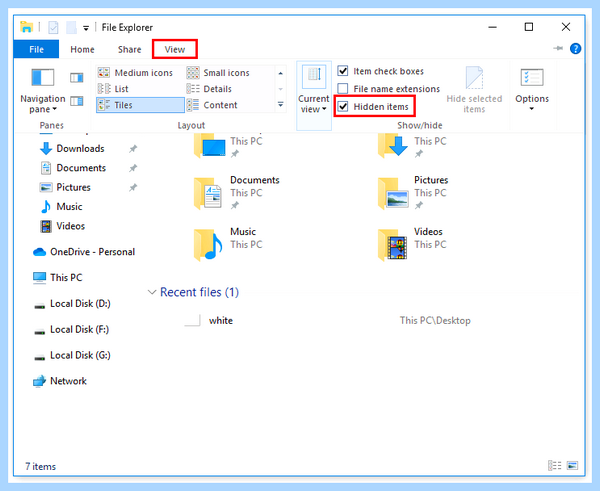Viewport: 600px width, 491px height.
Task: Enable File name extensions checkbox
Action: point(343,89)
